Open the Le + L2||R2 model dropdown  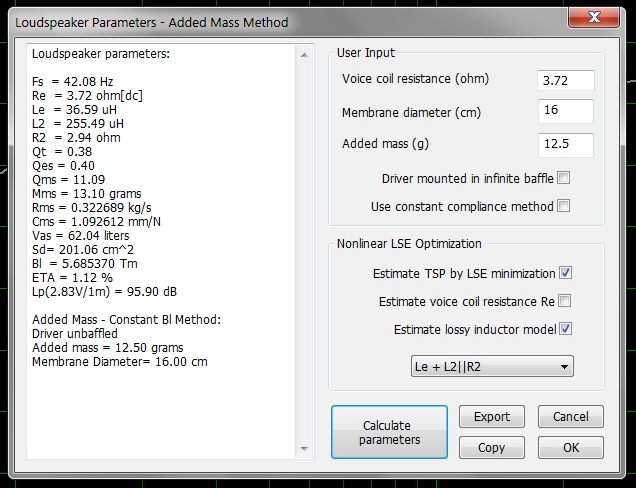click(x=493, y=367)
